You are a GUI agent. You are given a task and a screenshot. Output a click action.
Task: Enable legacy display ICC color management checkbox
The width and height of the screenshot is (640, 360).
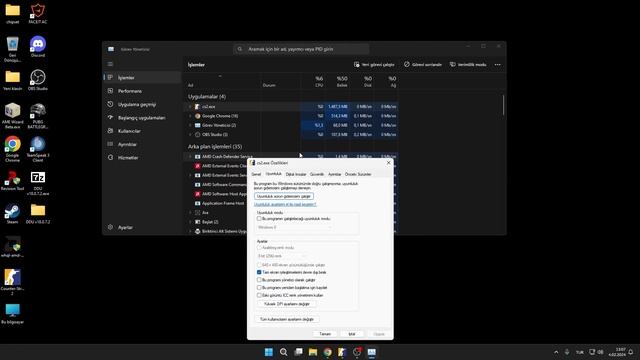(259, 295)
